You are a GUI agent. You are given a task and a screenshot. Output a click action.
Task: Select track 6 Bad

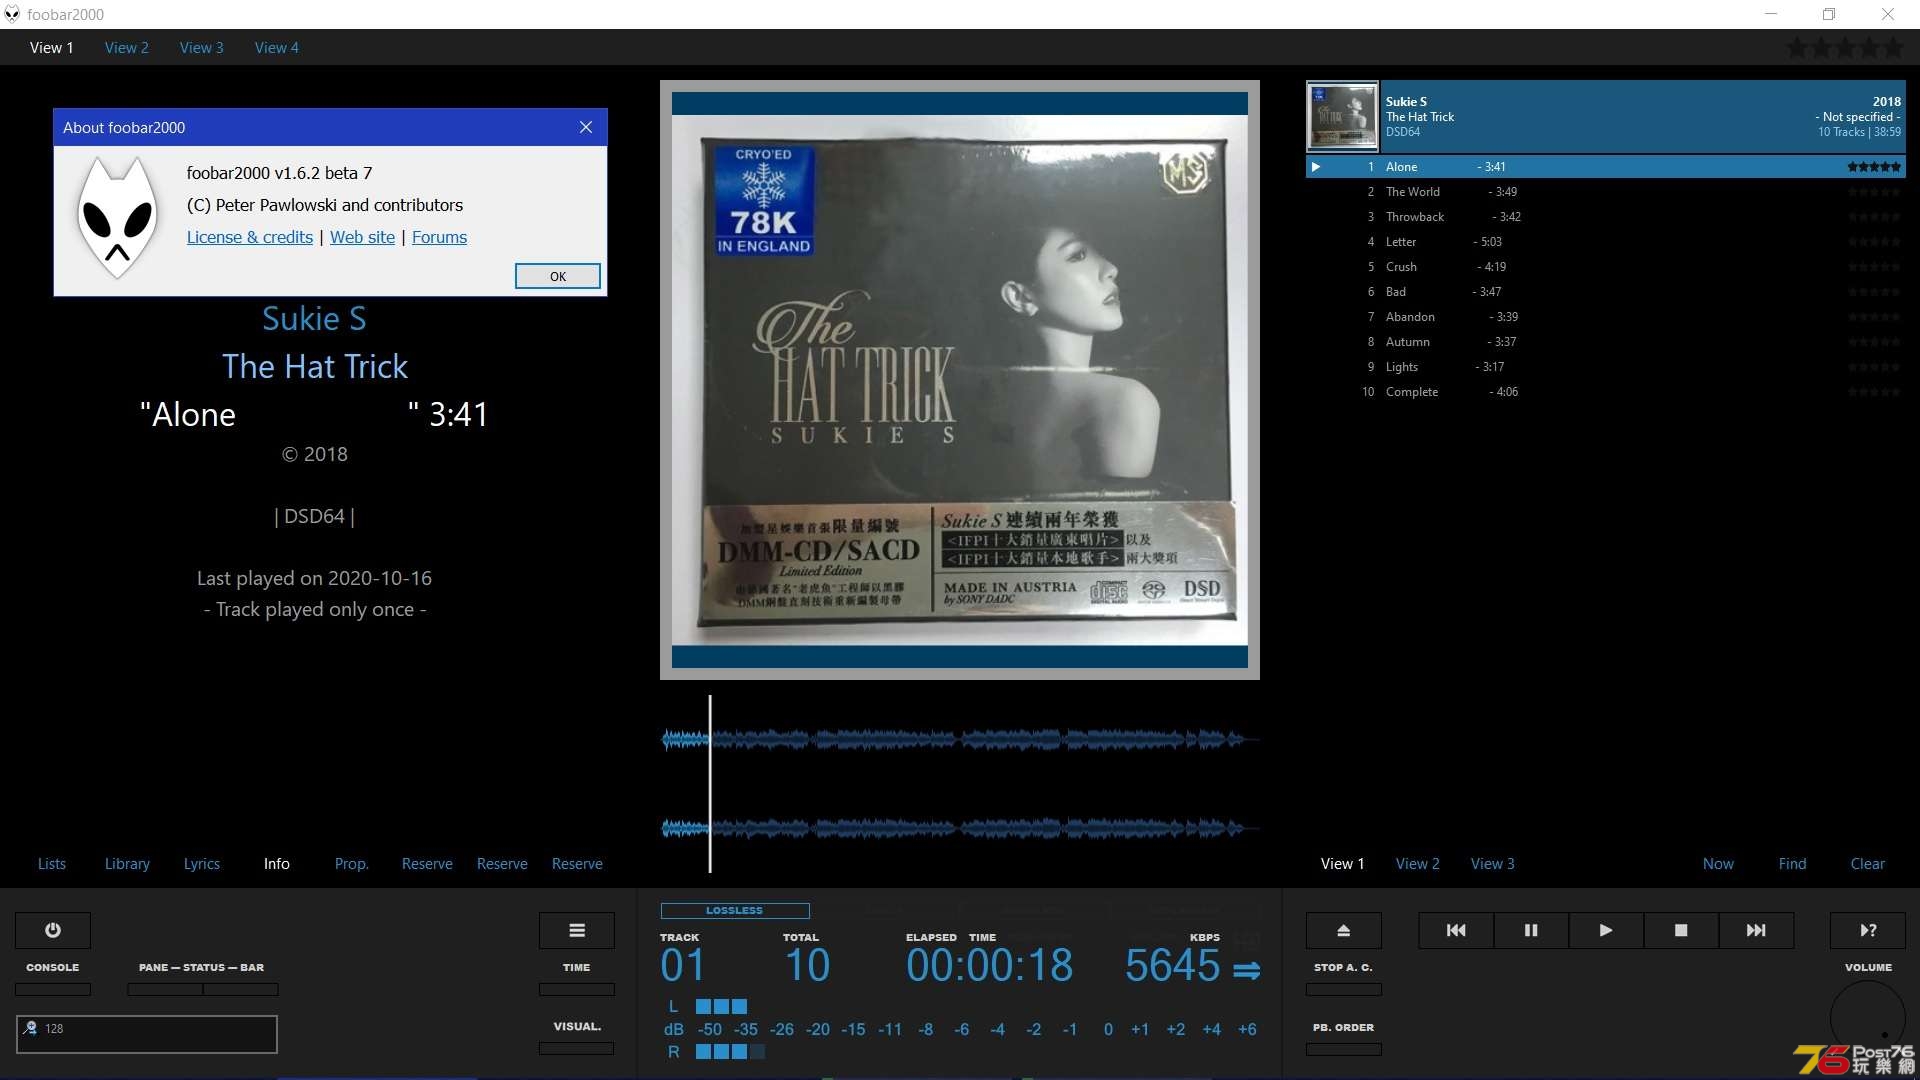tap(1606, 292)
